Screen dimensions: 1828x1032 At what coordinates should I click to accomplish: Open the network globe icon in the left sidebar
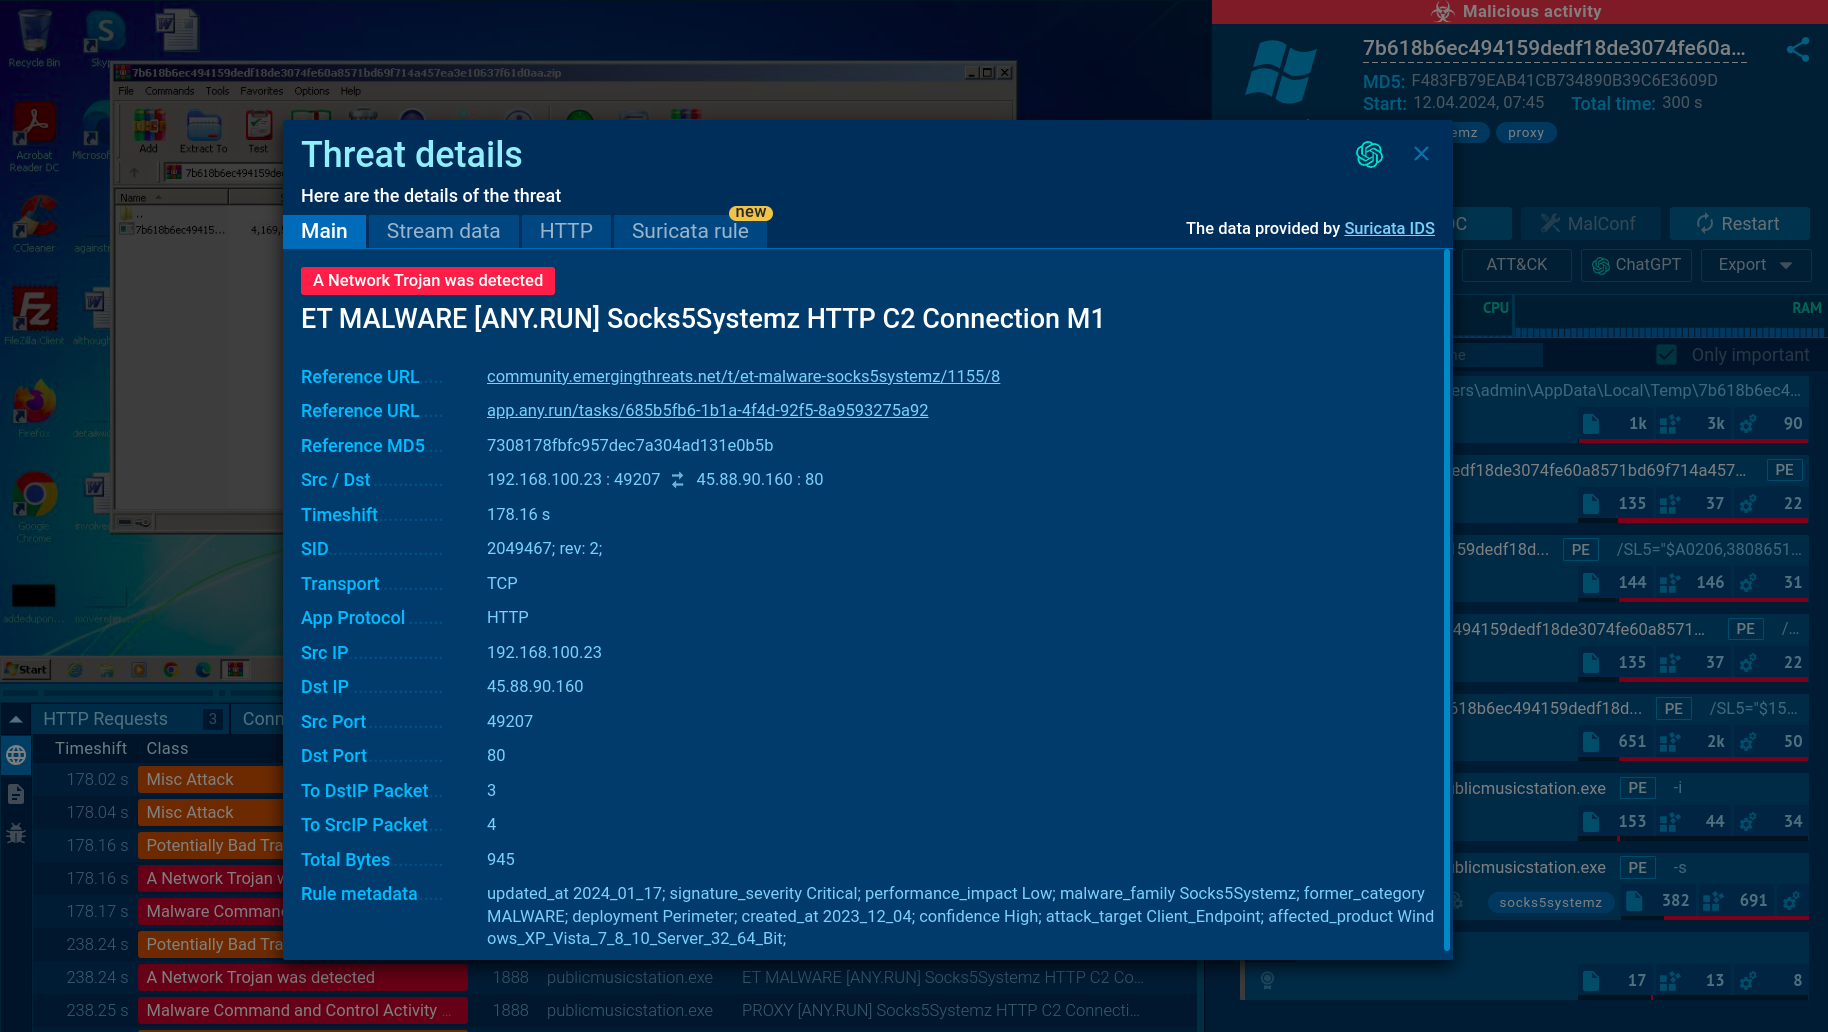pos(16,755)
